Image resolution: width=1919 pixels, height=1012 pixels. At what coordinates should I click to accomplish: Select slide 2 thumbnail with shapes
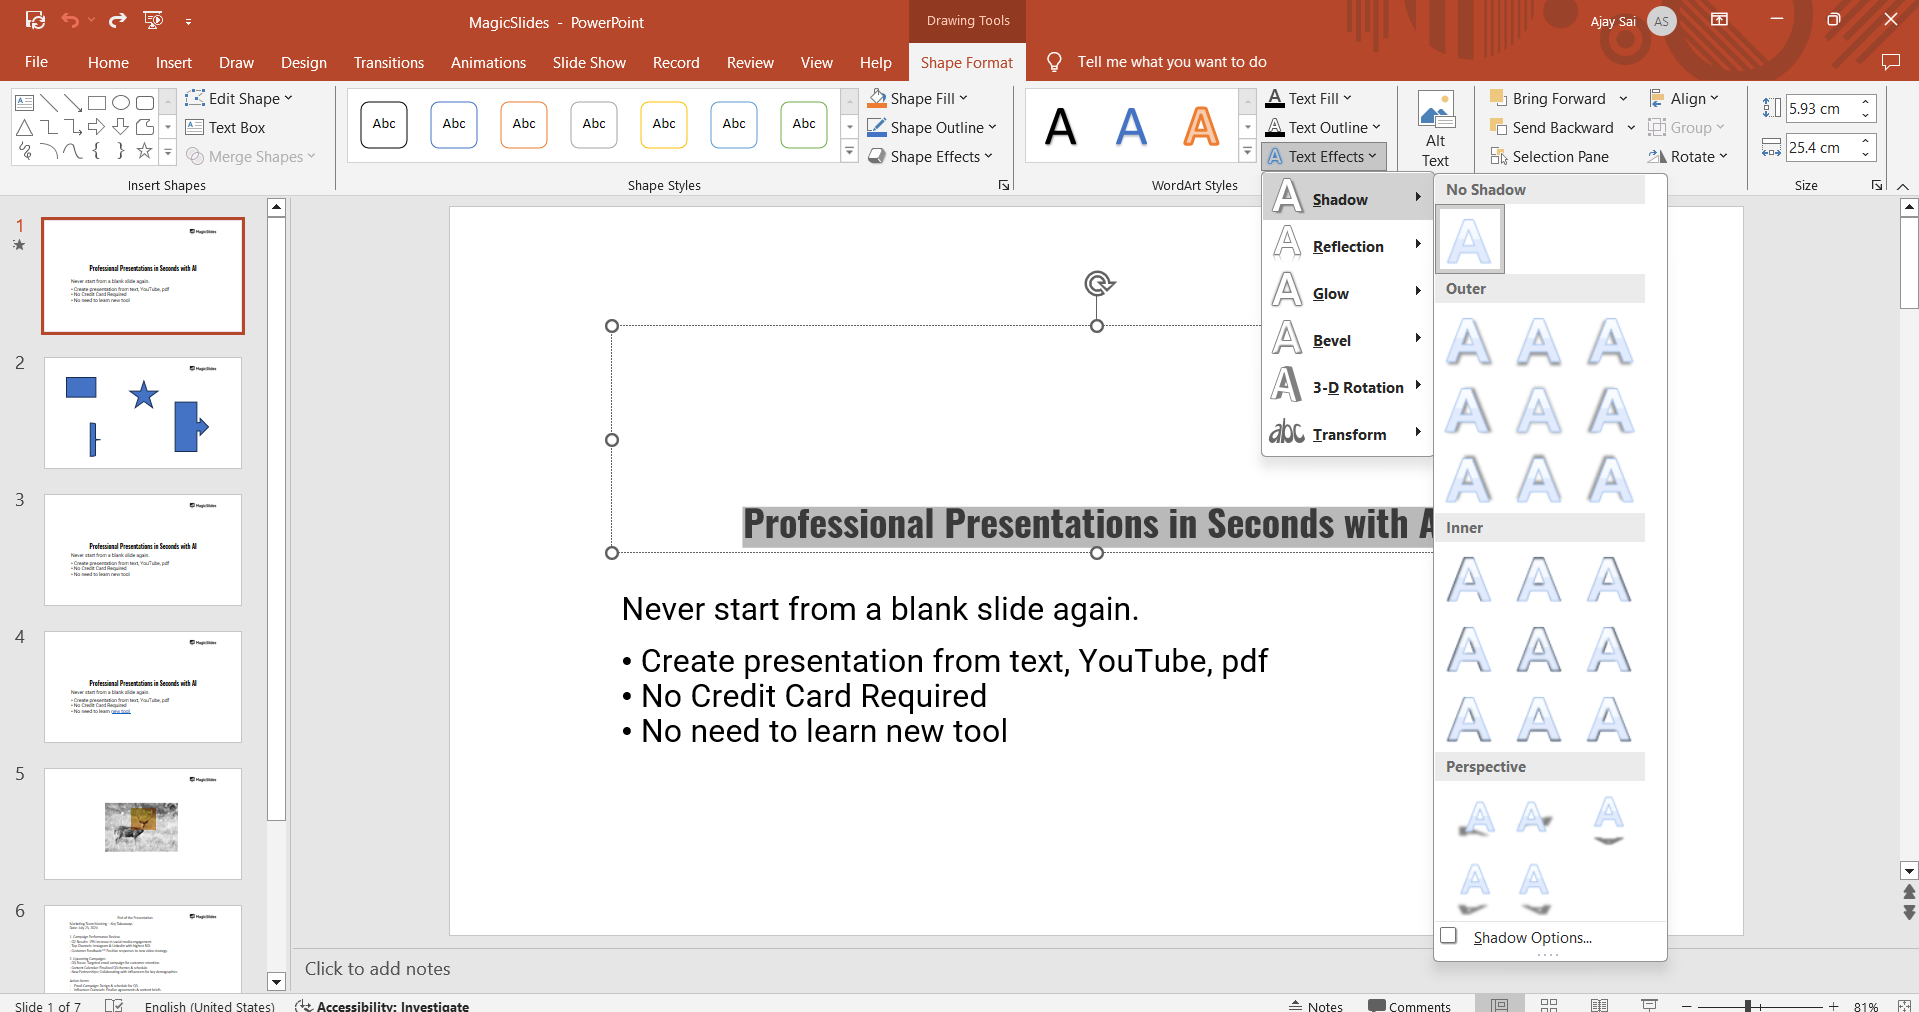point(143,412)
